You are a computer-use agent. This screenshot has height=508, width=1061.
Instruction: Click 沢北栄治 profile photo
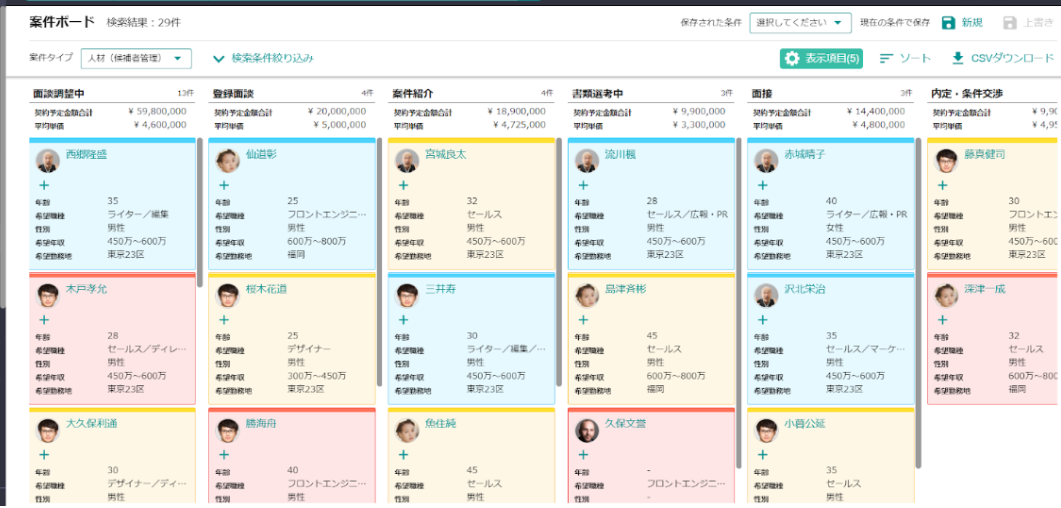pyautogui.click(x=766, y=295)
